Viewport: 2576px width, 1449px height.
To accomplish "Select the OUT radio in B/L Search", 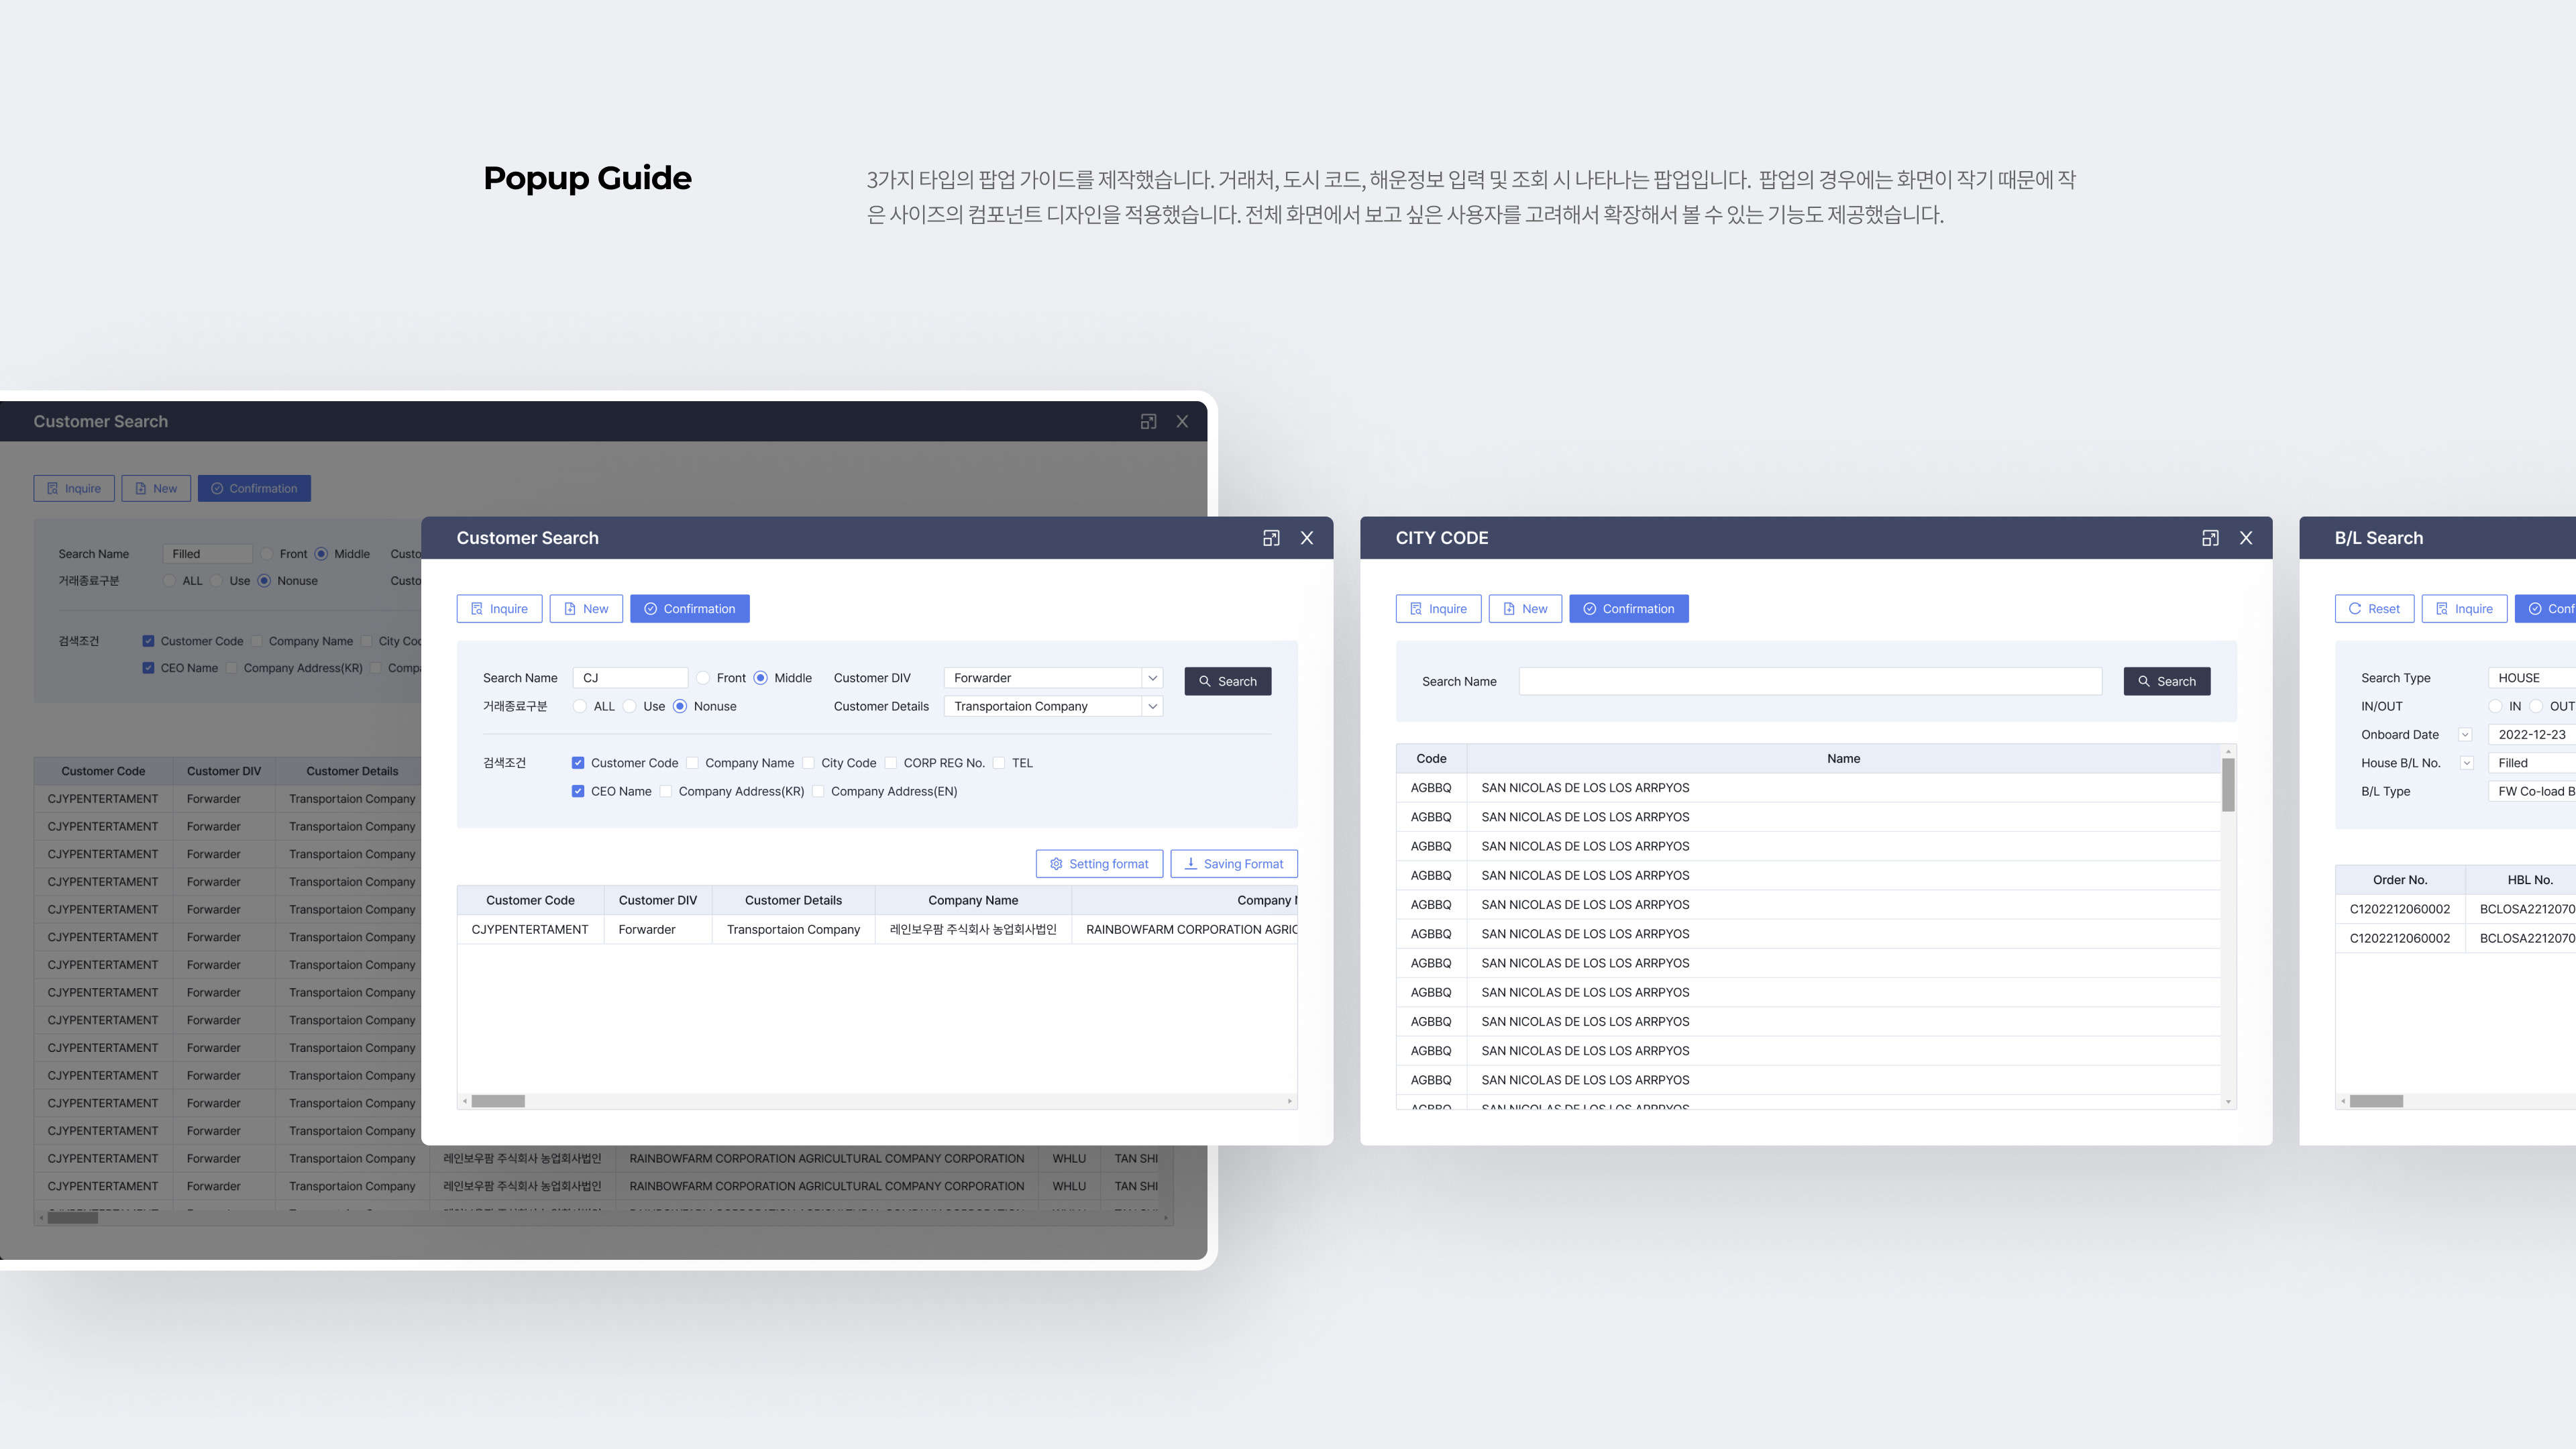I will 2536,706.
